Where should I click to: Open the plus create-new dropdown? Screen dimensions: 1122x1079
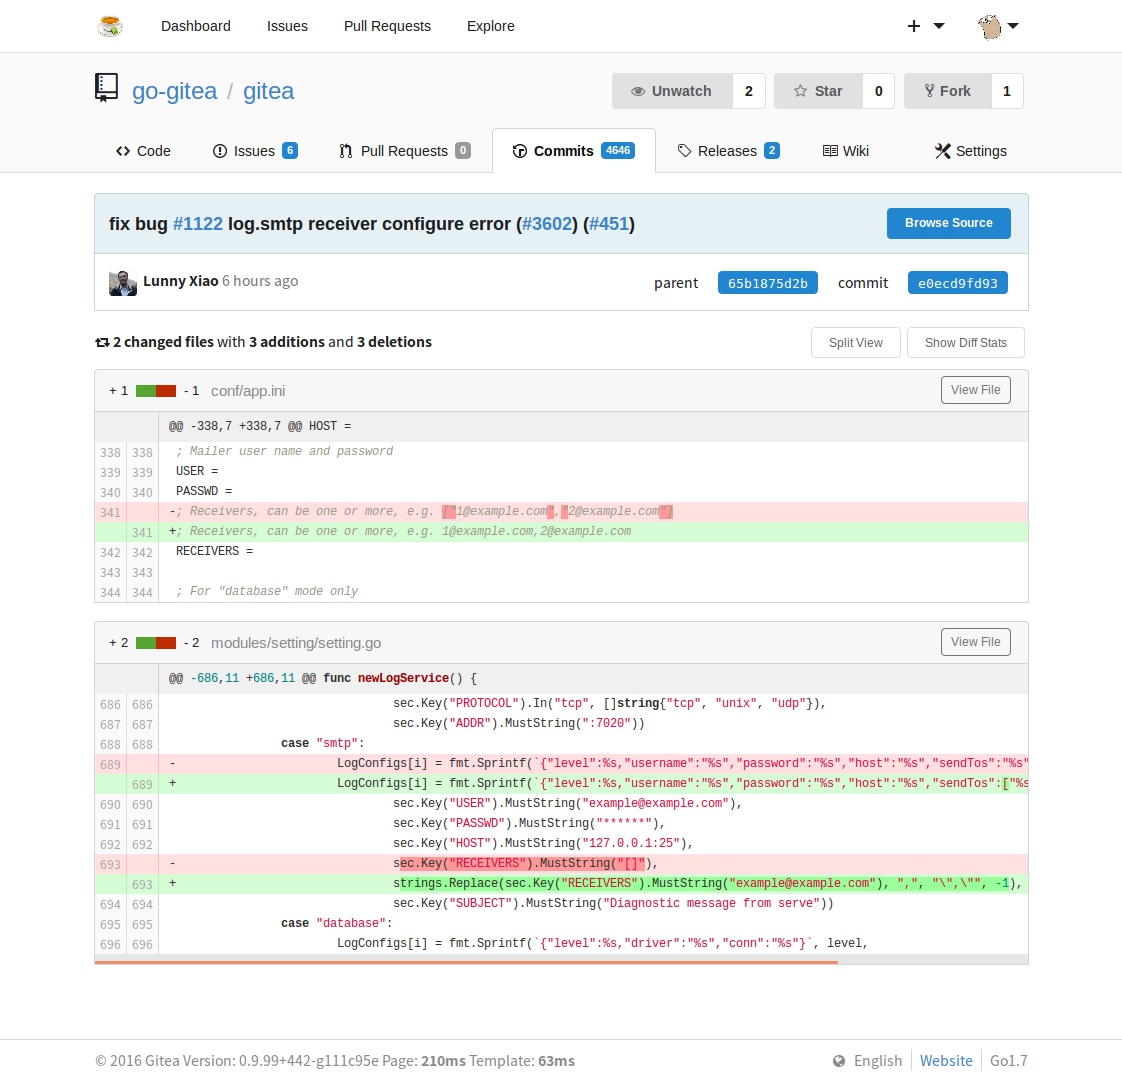tap(926, 26)
